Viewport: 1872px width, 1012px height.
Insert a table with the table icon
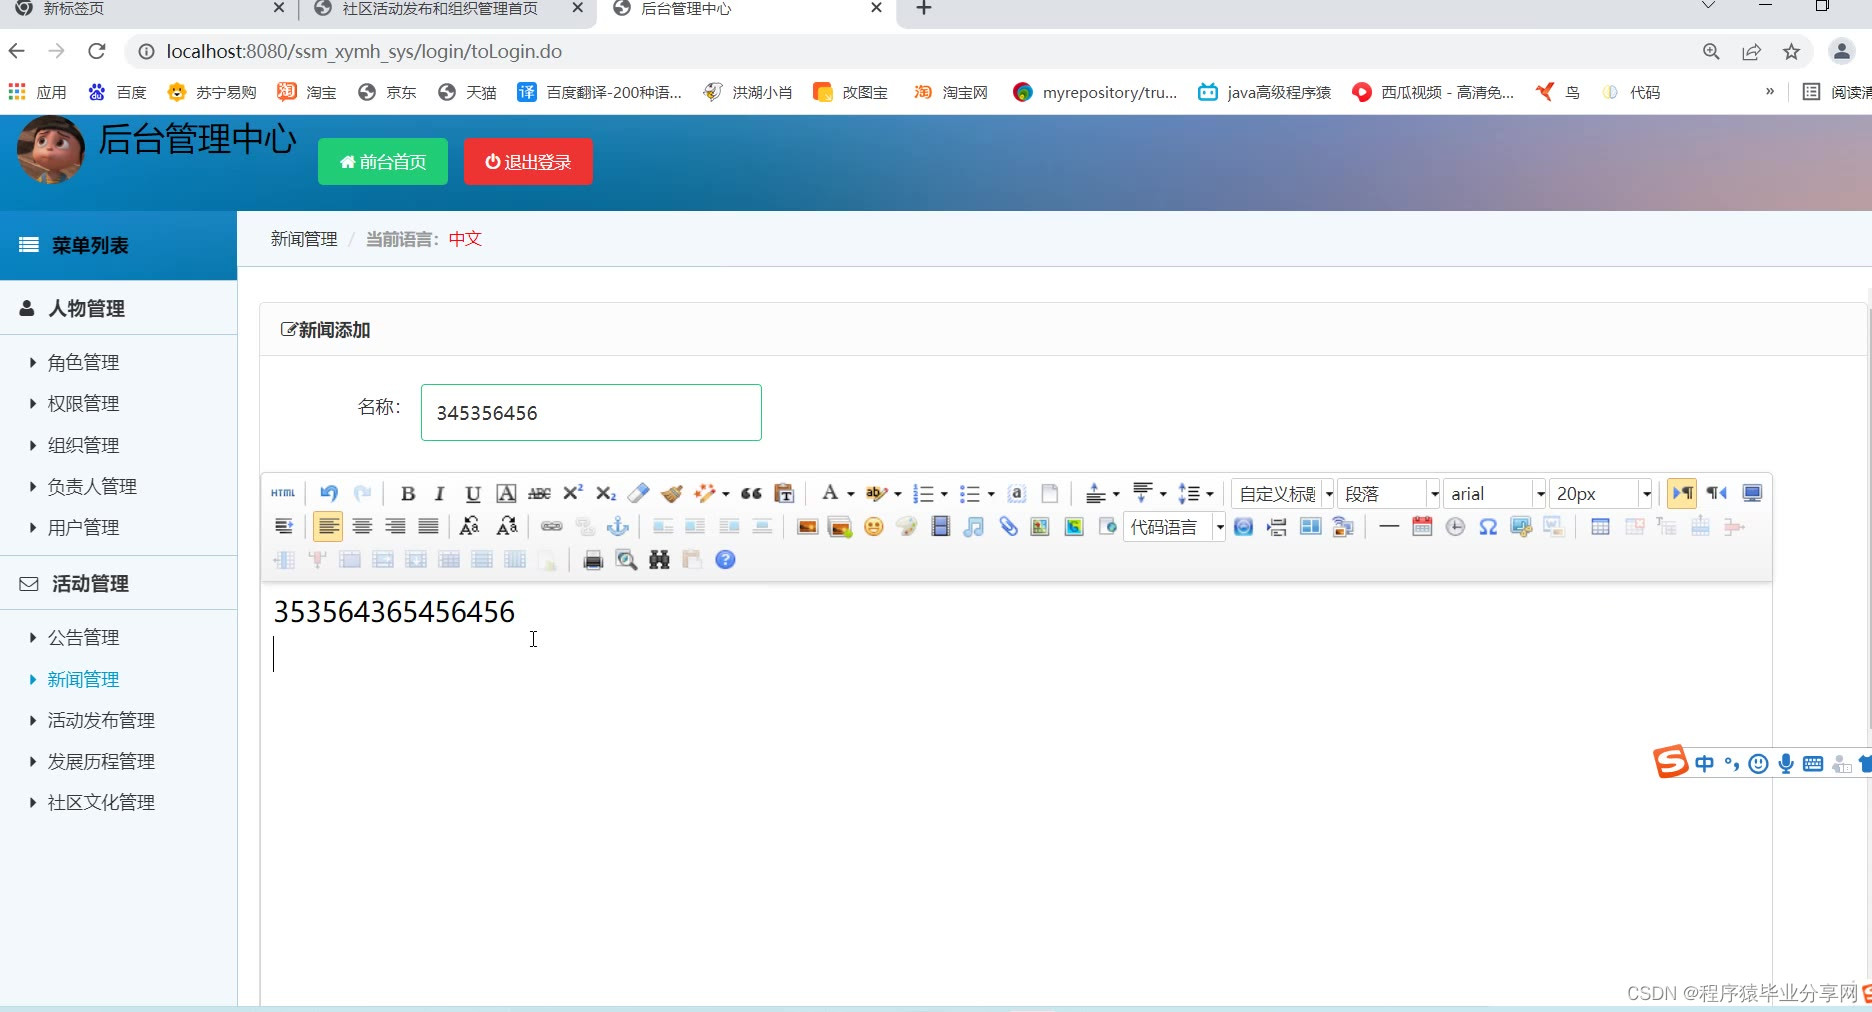click(x=1600, y=527)
